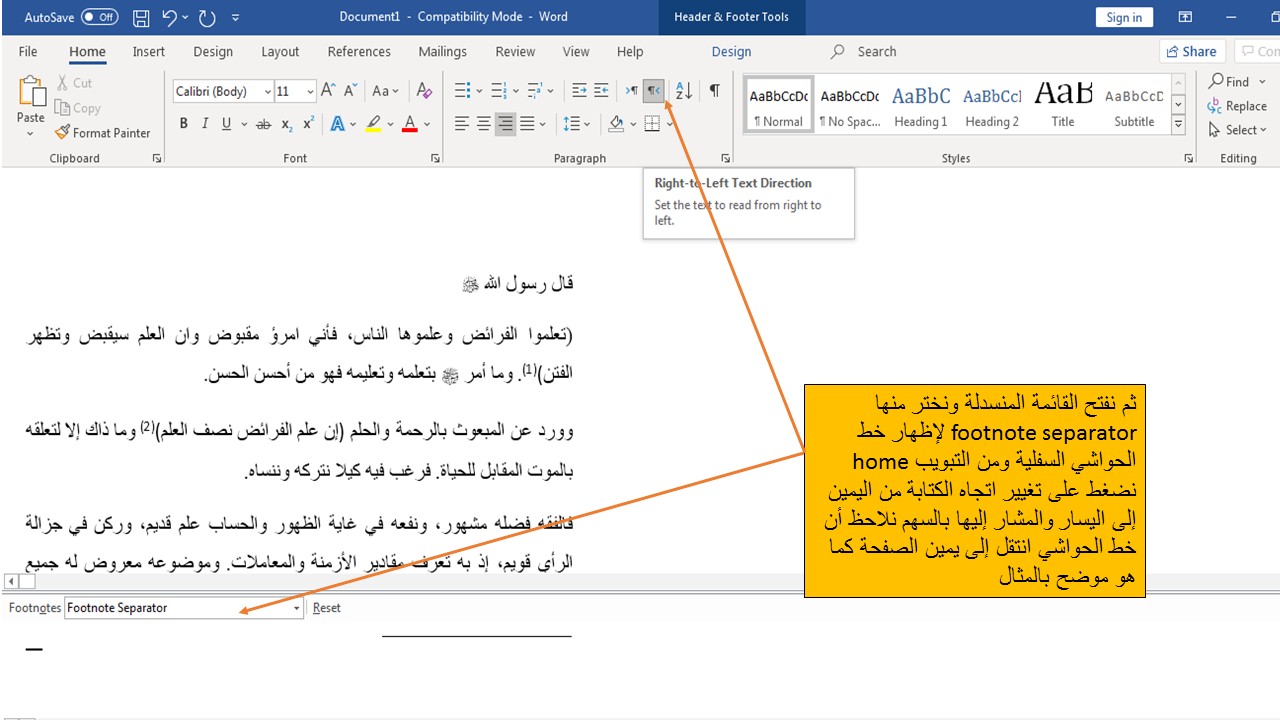Click the Sign in button
The image size is (1280, 720).
click(x=1123, y=17)
